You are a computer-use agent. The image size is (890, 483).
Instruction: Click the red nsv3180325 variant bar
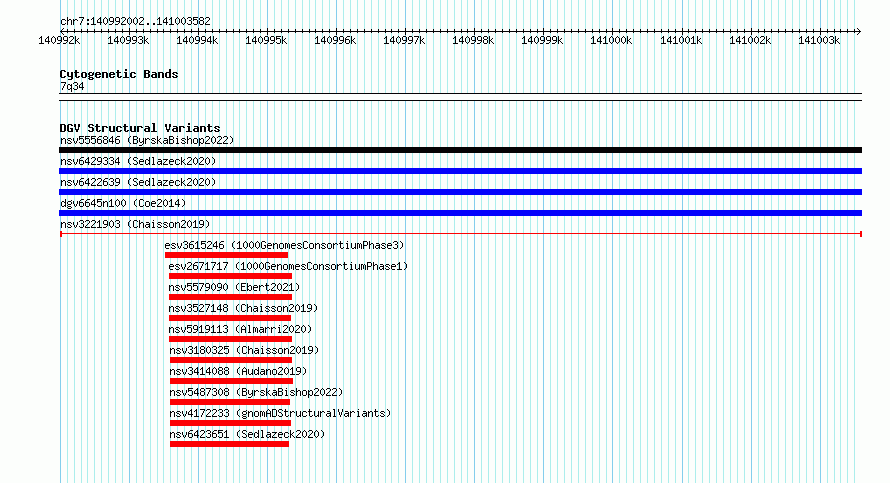231,360
